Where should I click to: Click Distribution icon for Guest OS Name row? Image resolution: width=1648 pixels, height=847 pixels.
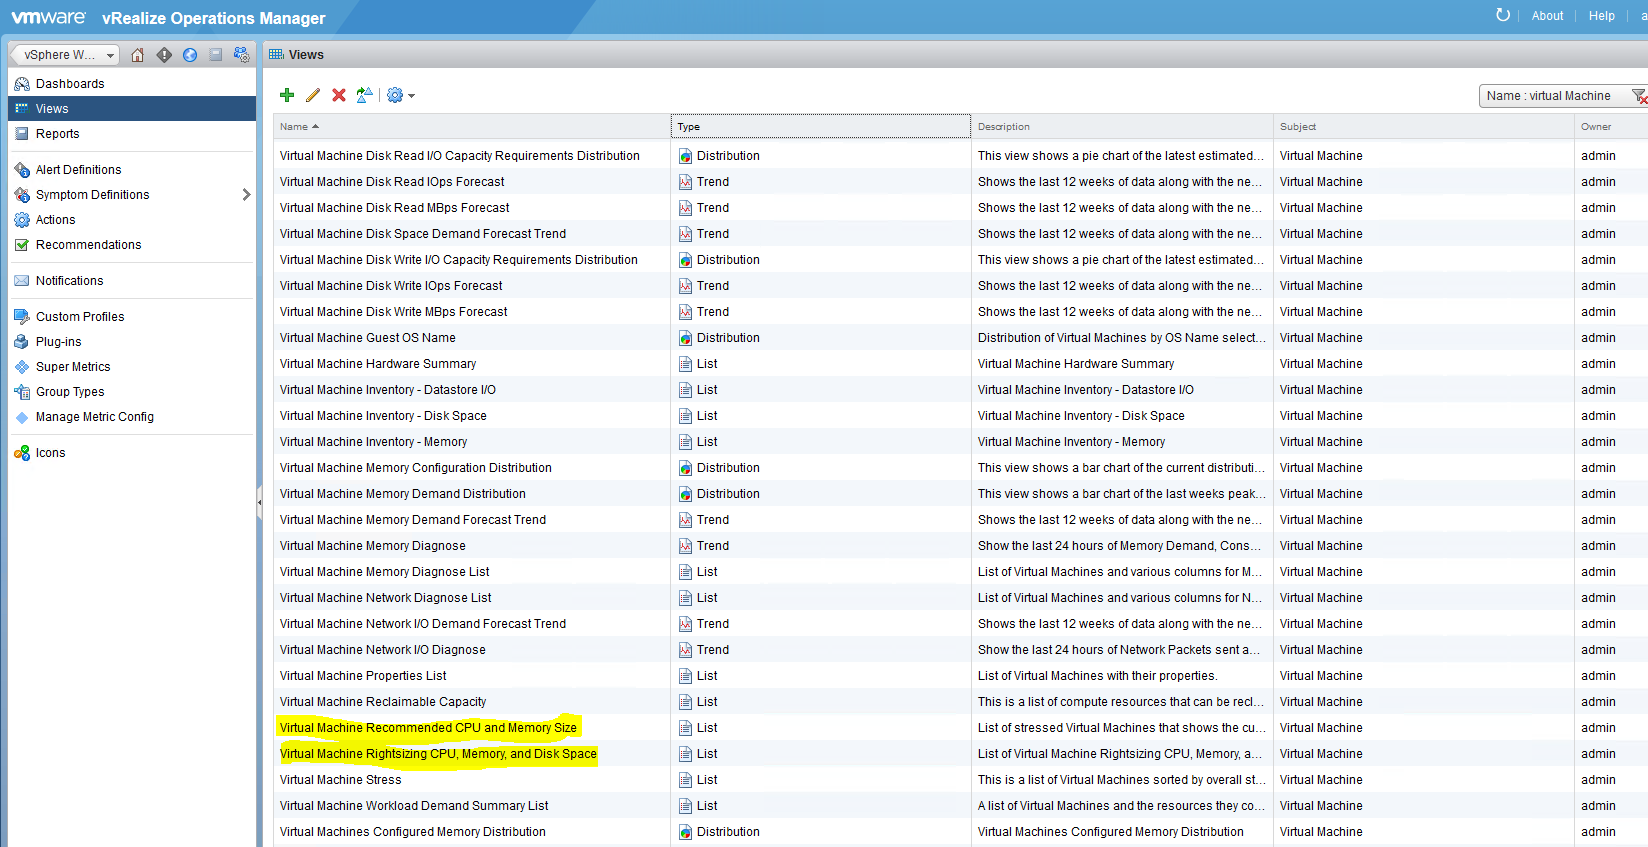click(x=685, y=338)
